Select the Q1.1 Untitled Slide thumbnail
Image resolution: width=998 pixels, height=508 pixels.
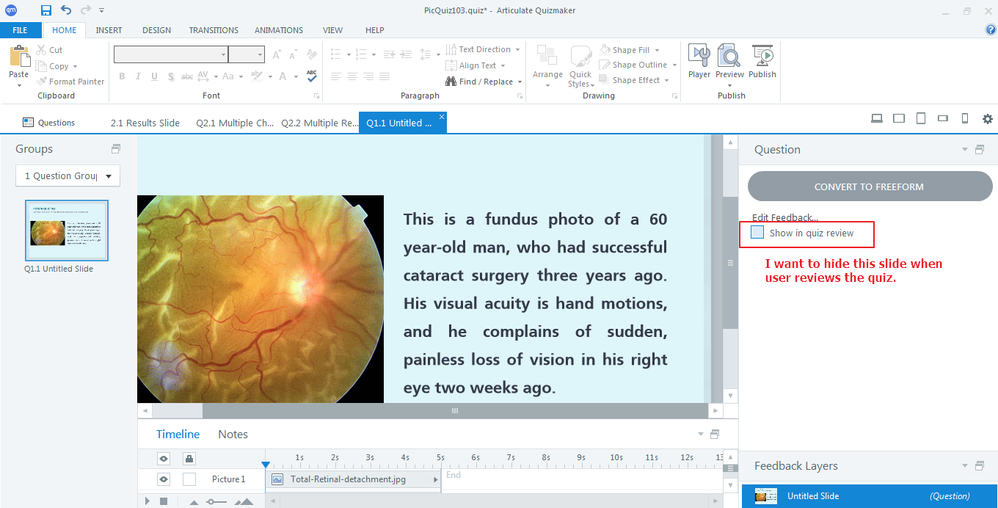67,230
